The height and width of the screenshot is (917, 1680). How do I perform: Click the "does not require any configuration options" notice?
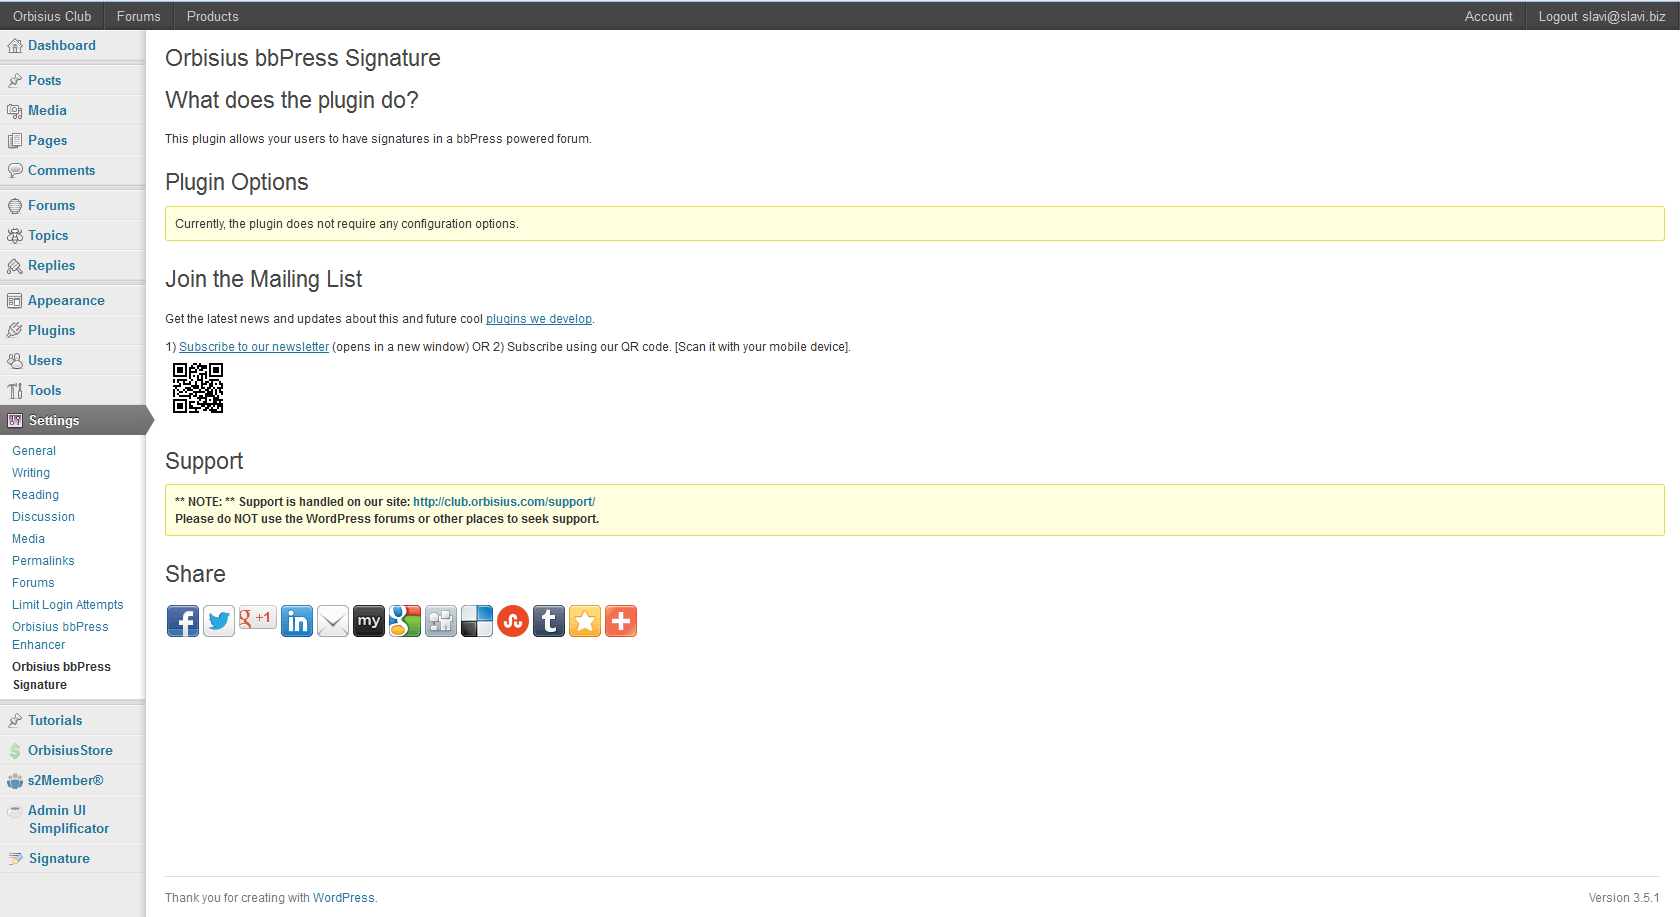(914, 224)
